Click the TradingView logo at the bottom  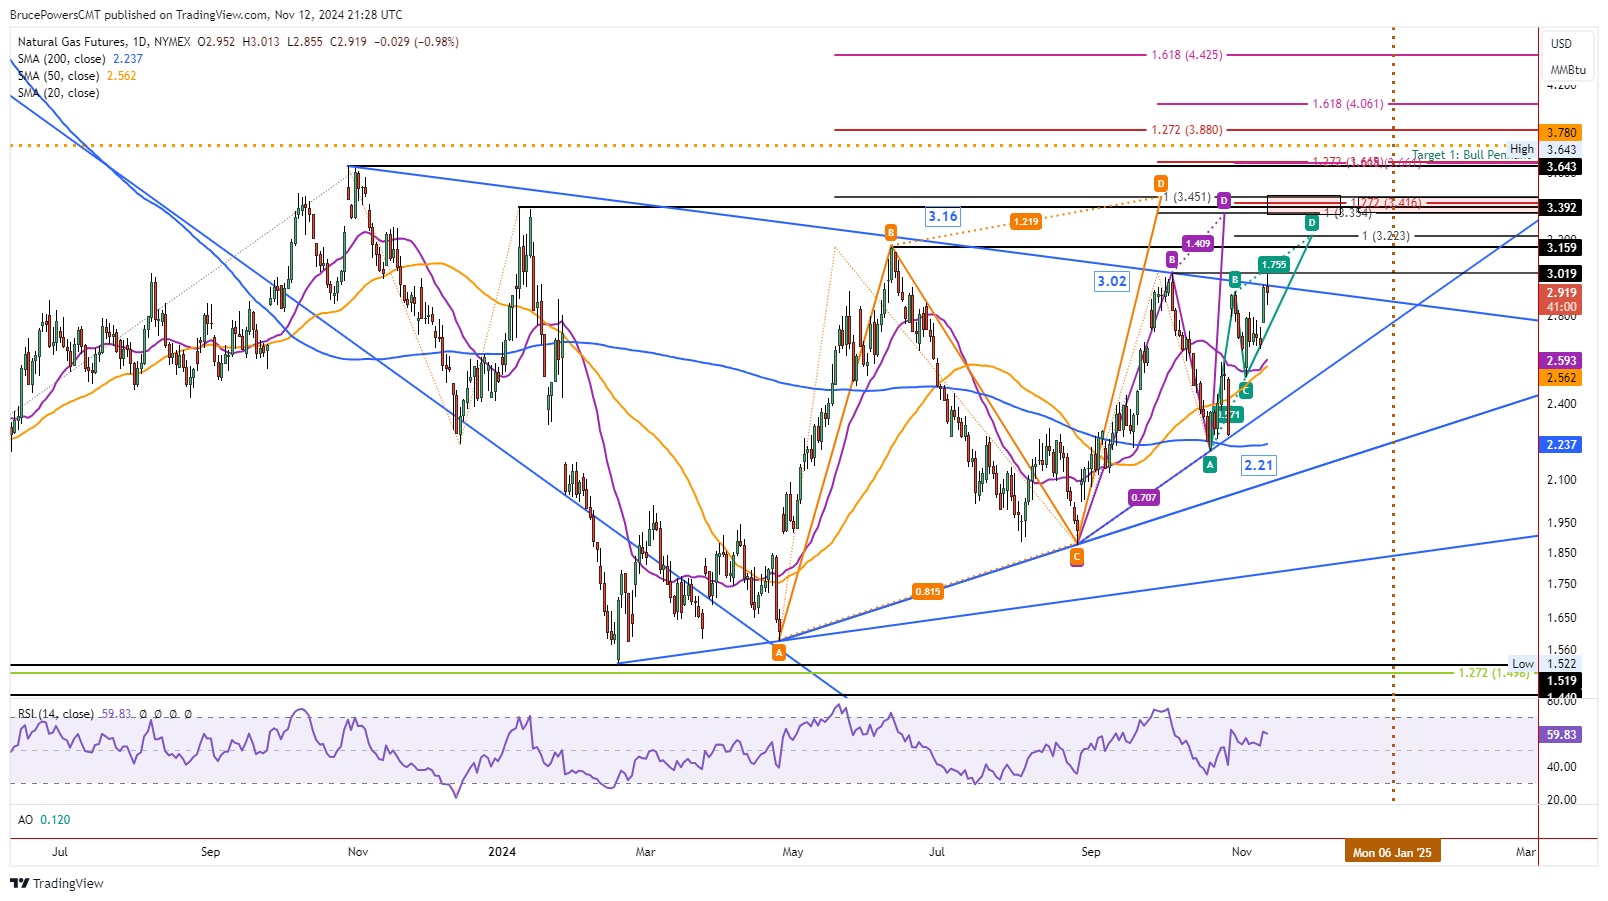(x=57, y=883)
